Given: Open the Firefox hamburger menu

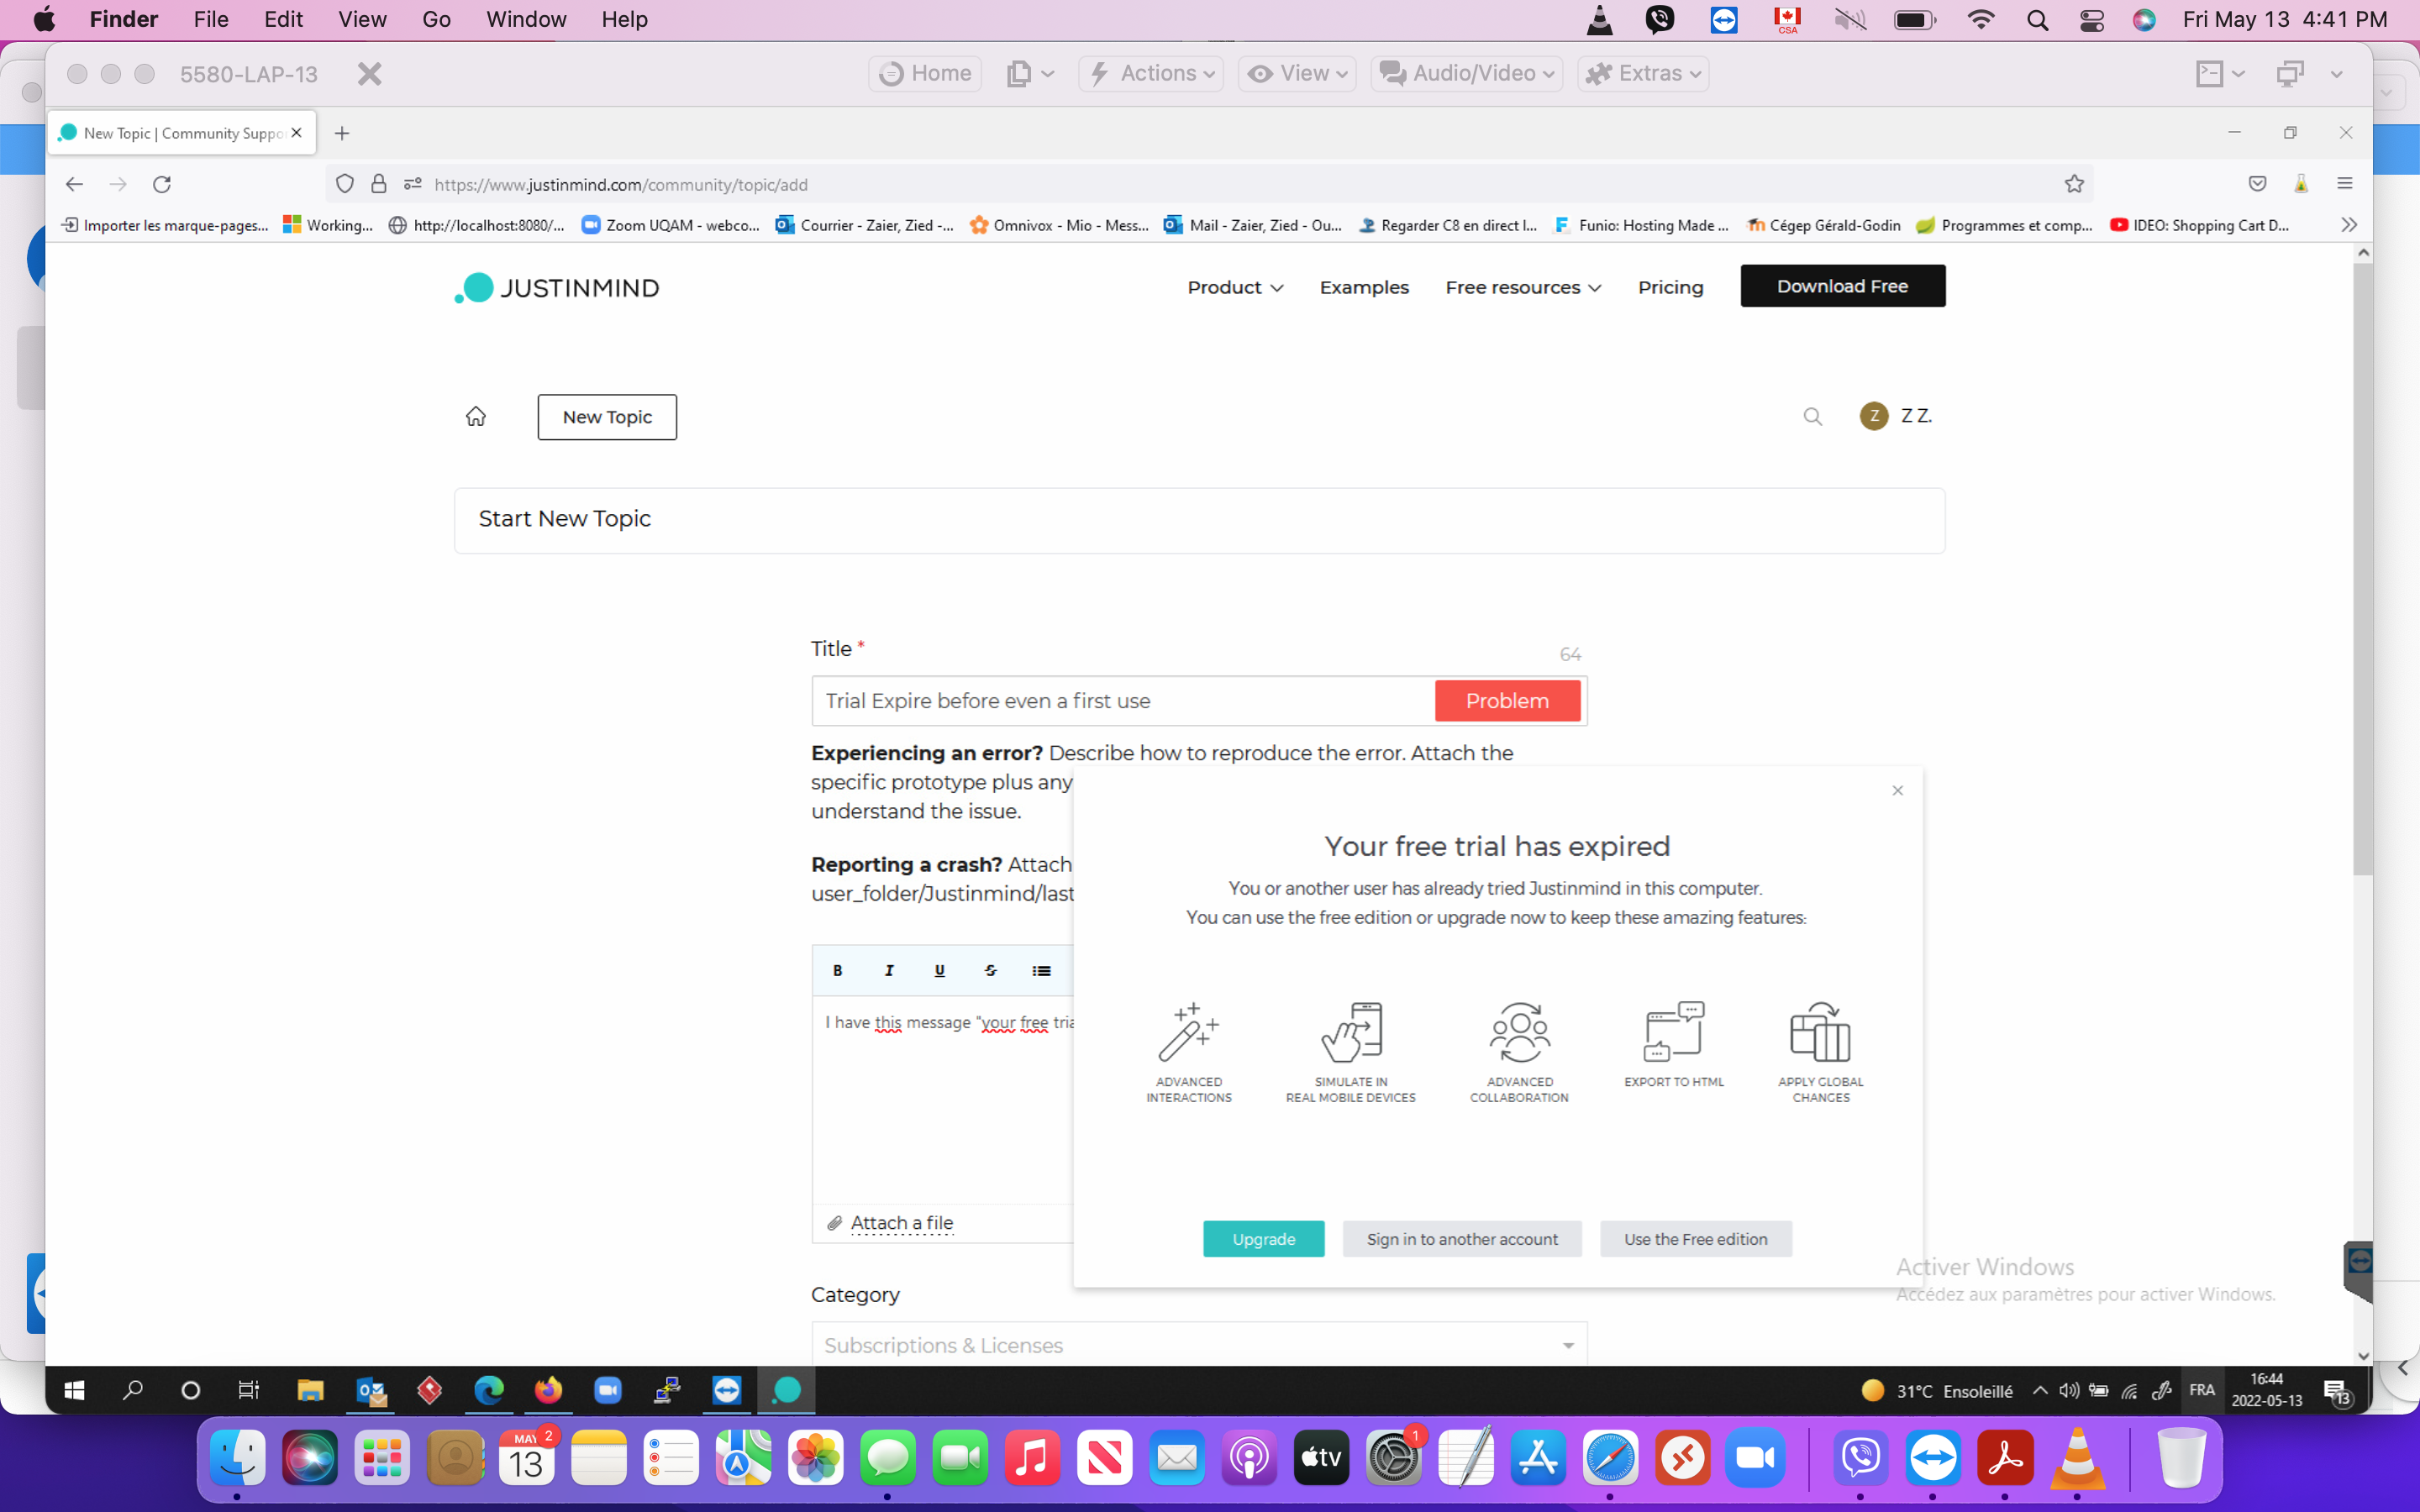Looking at the screenshot, I should pyautogui.click(x=2344, y=184).
